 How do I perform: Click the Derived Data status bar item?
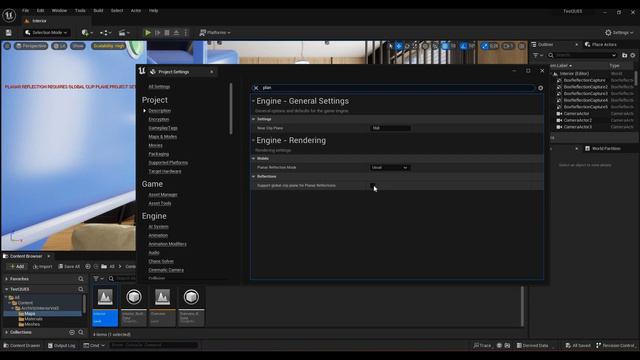pyautogui.click(x=532, y=345)
